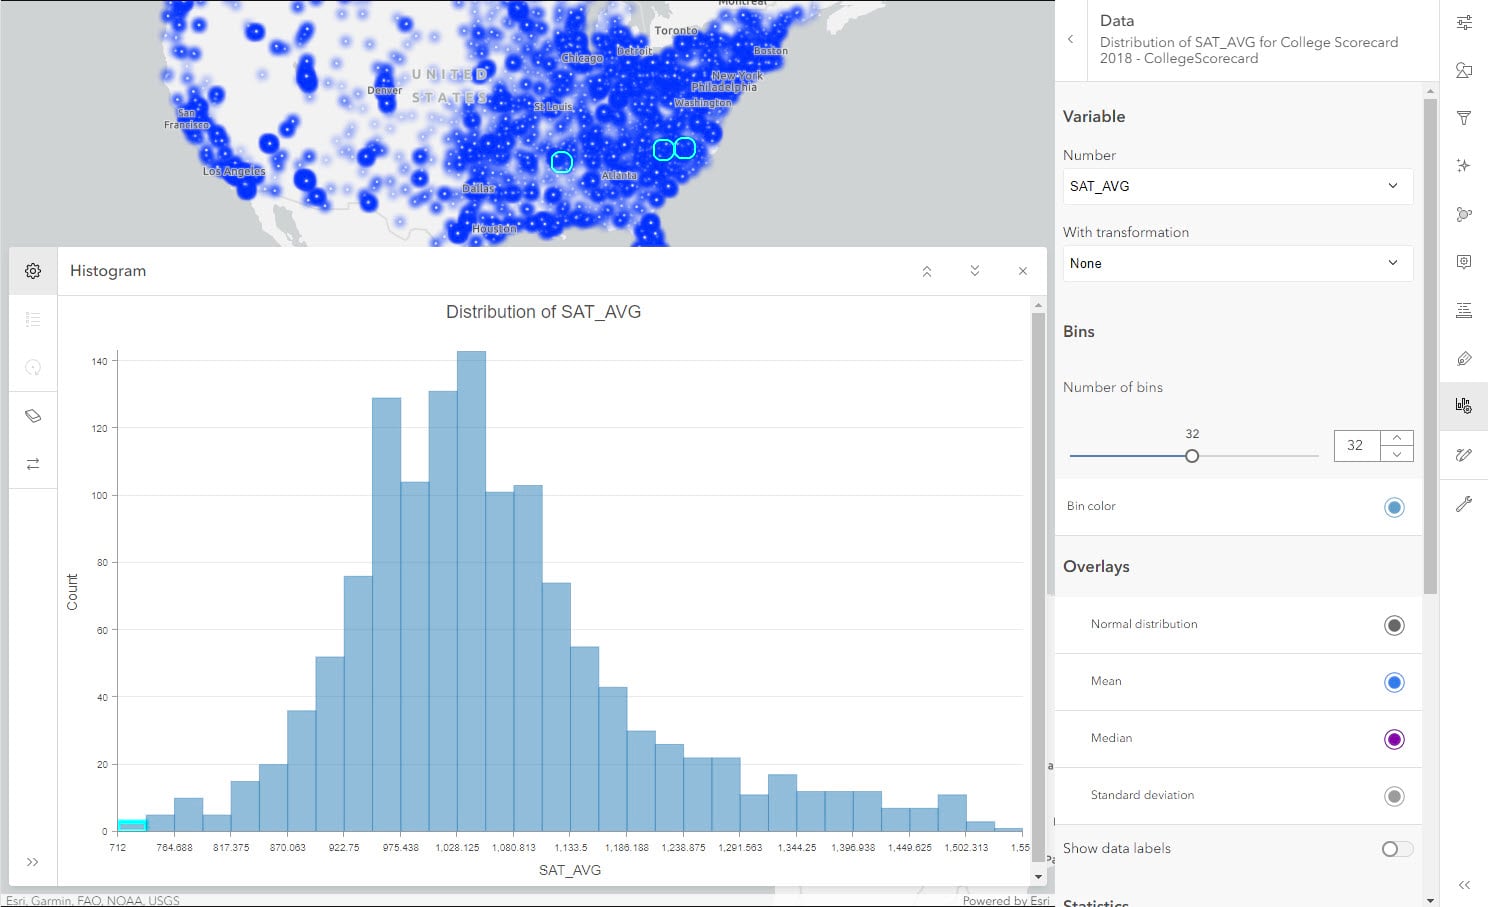Click the Powered by Esri link

(1006, 900)
